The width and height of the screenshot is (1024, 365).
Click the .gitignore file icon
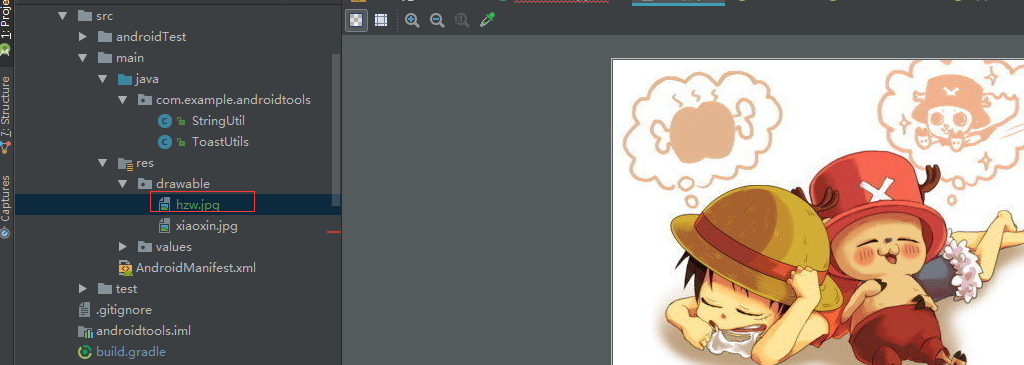pyautogui.click(x=84, y=309)
